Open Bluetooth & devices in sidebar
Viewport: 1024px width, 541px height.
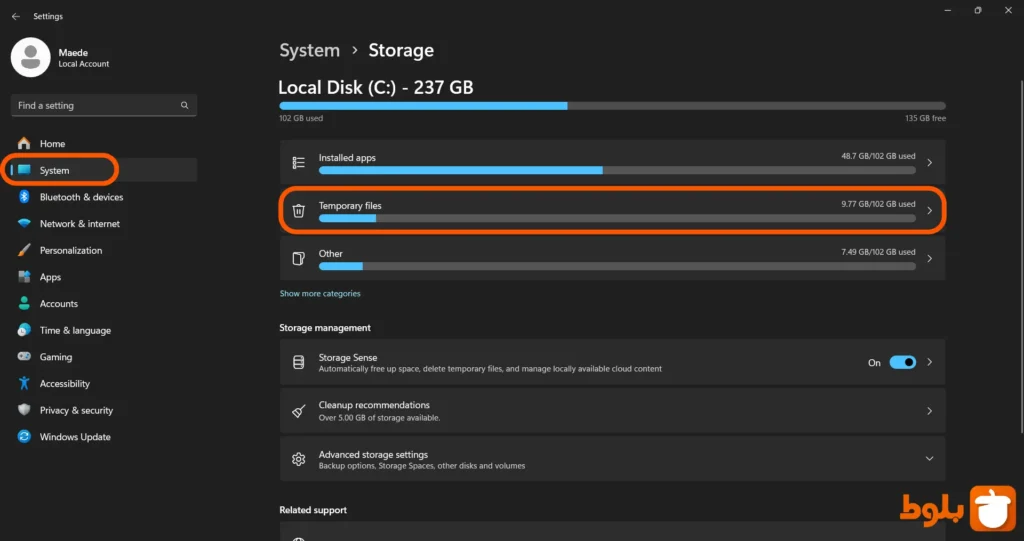pos(81,197)
